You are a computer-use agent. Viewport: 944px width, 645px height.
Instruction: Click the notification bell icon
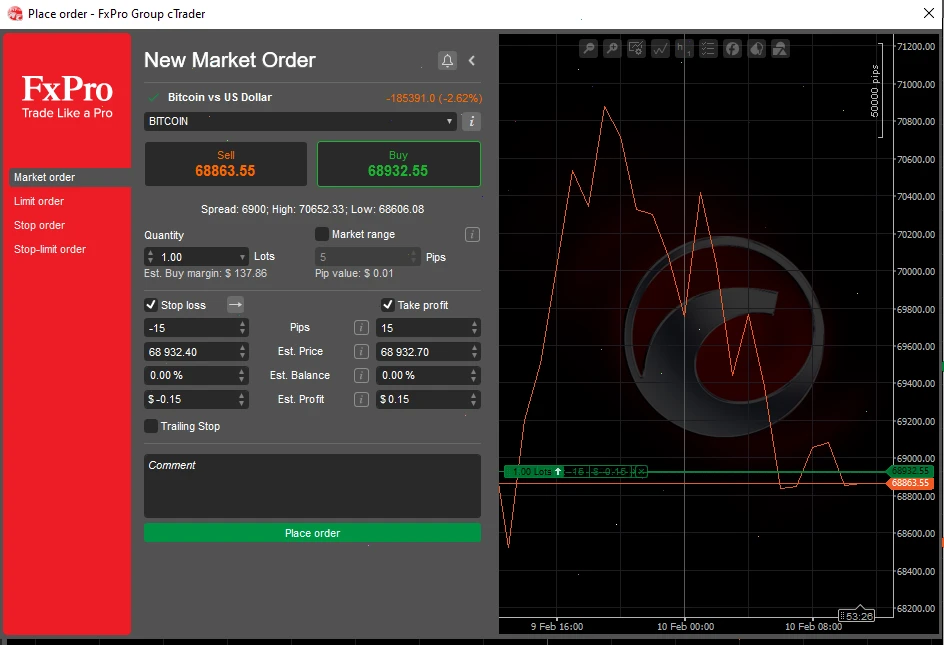[447, 60]
